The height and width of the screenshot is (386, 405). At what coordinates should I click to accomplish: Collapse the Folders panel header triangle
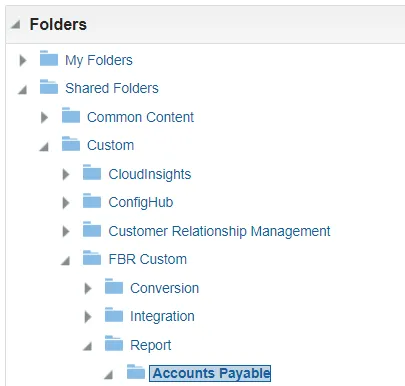tap(16, 25)
